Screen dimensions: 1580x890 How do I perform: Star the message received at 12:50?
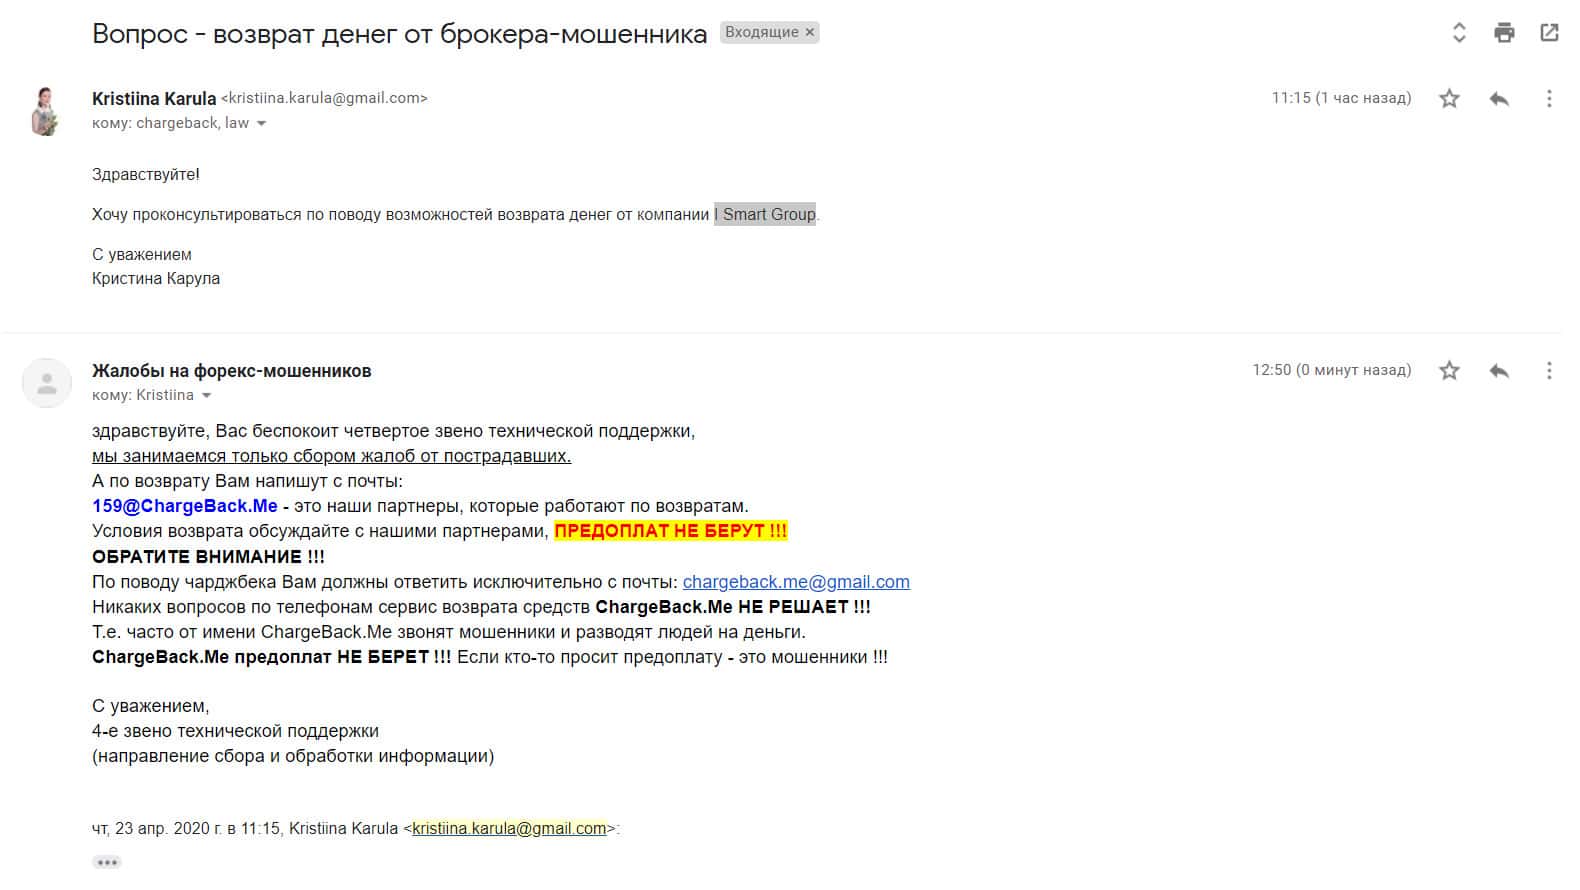[x=1449, y=371]
